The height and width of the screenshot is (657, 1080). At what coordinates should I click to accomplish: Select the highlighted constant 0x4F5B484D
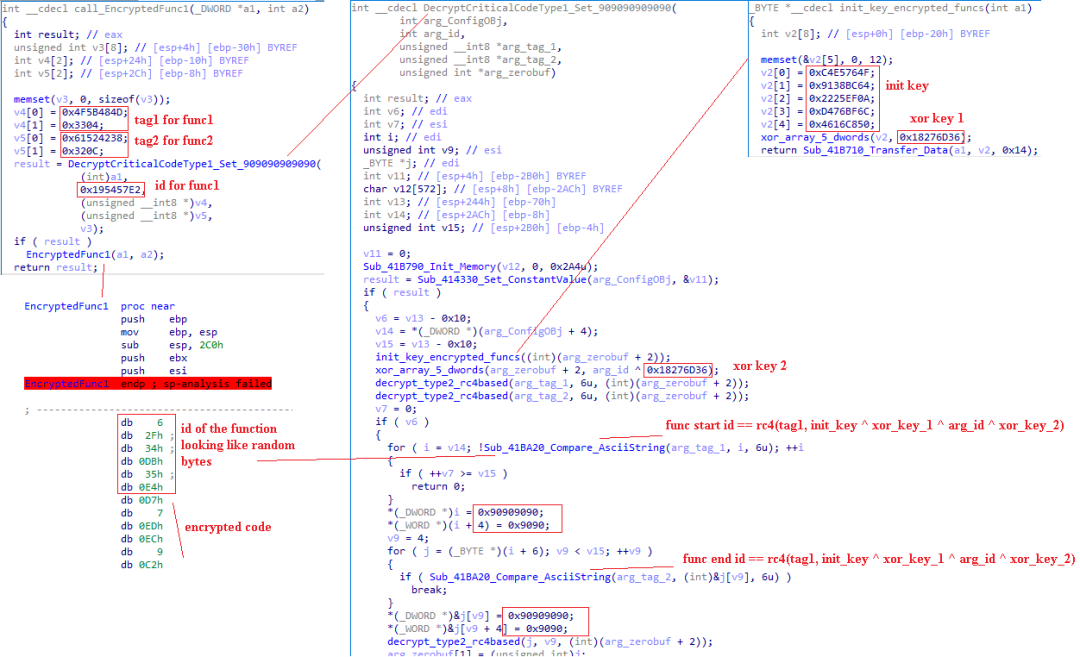(x=94, y=111)
